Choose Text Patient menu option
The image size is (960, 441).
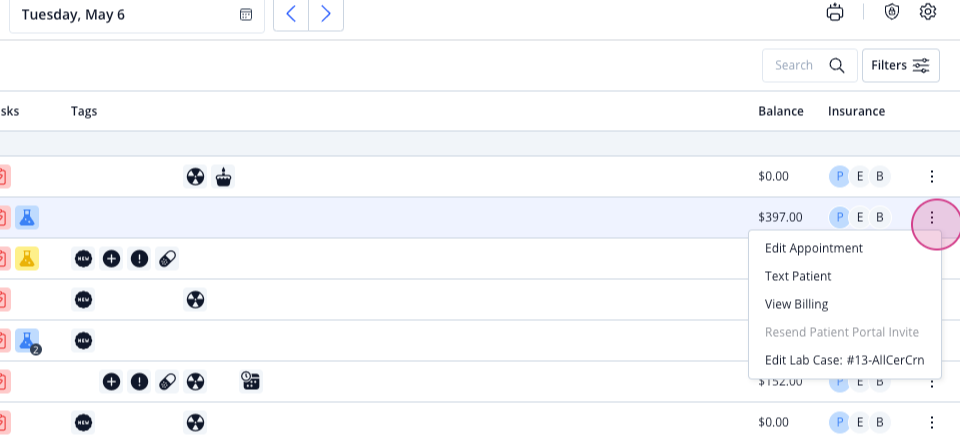point(798,276)
